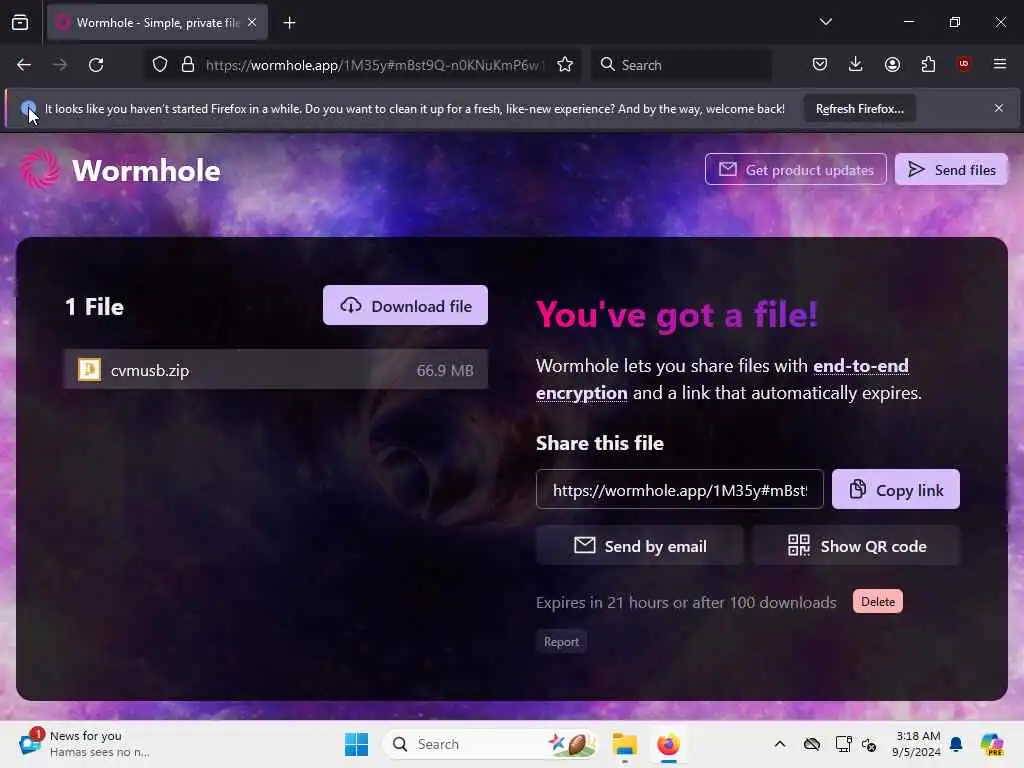Screen dimensions: 1024x768
Task: Click Get product updates button
Action: pyautogui.click(x=795, y=170)
